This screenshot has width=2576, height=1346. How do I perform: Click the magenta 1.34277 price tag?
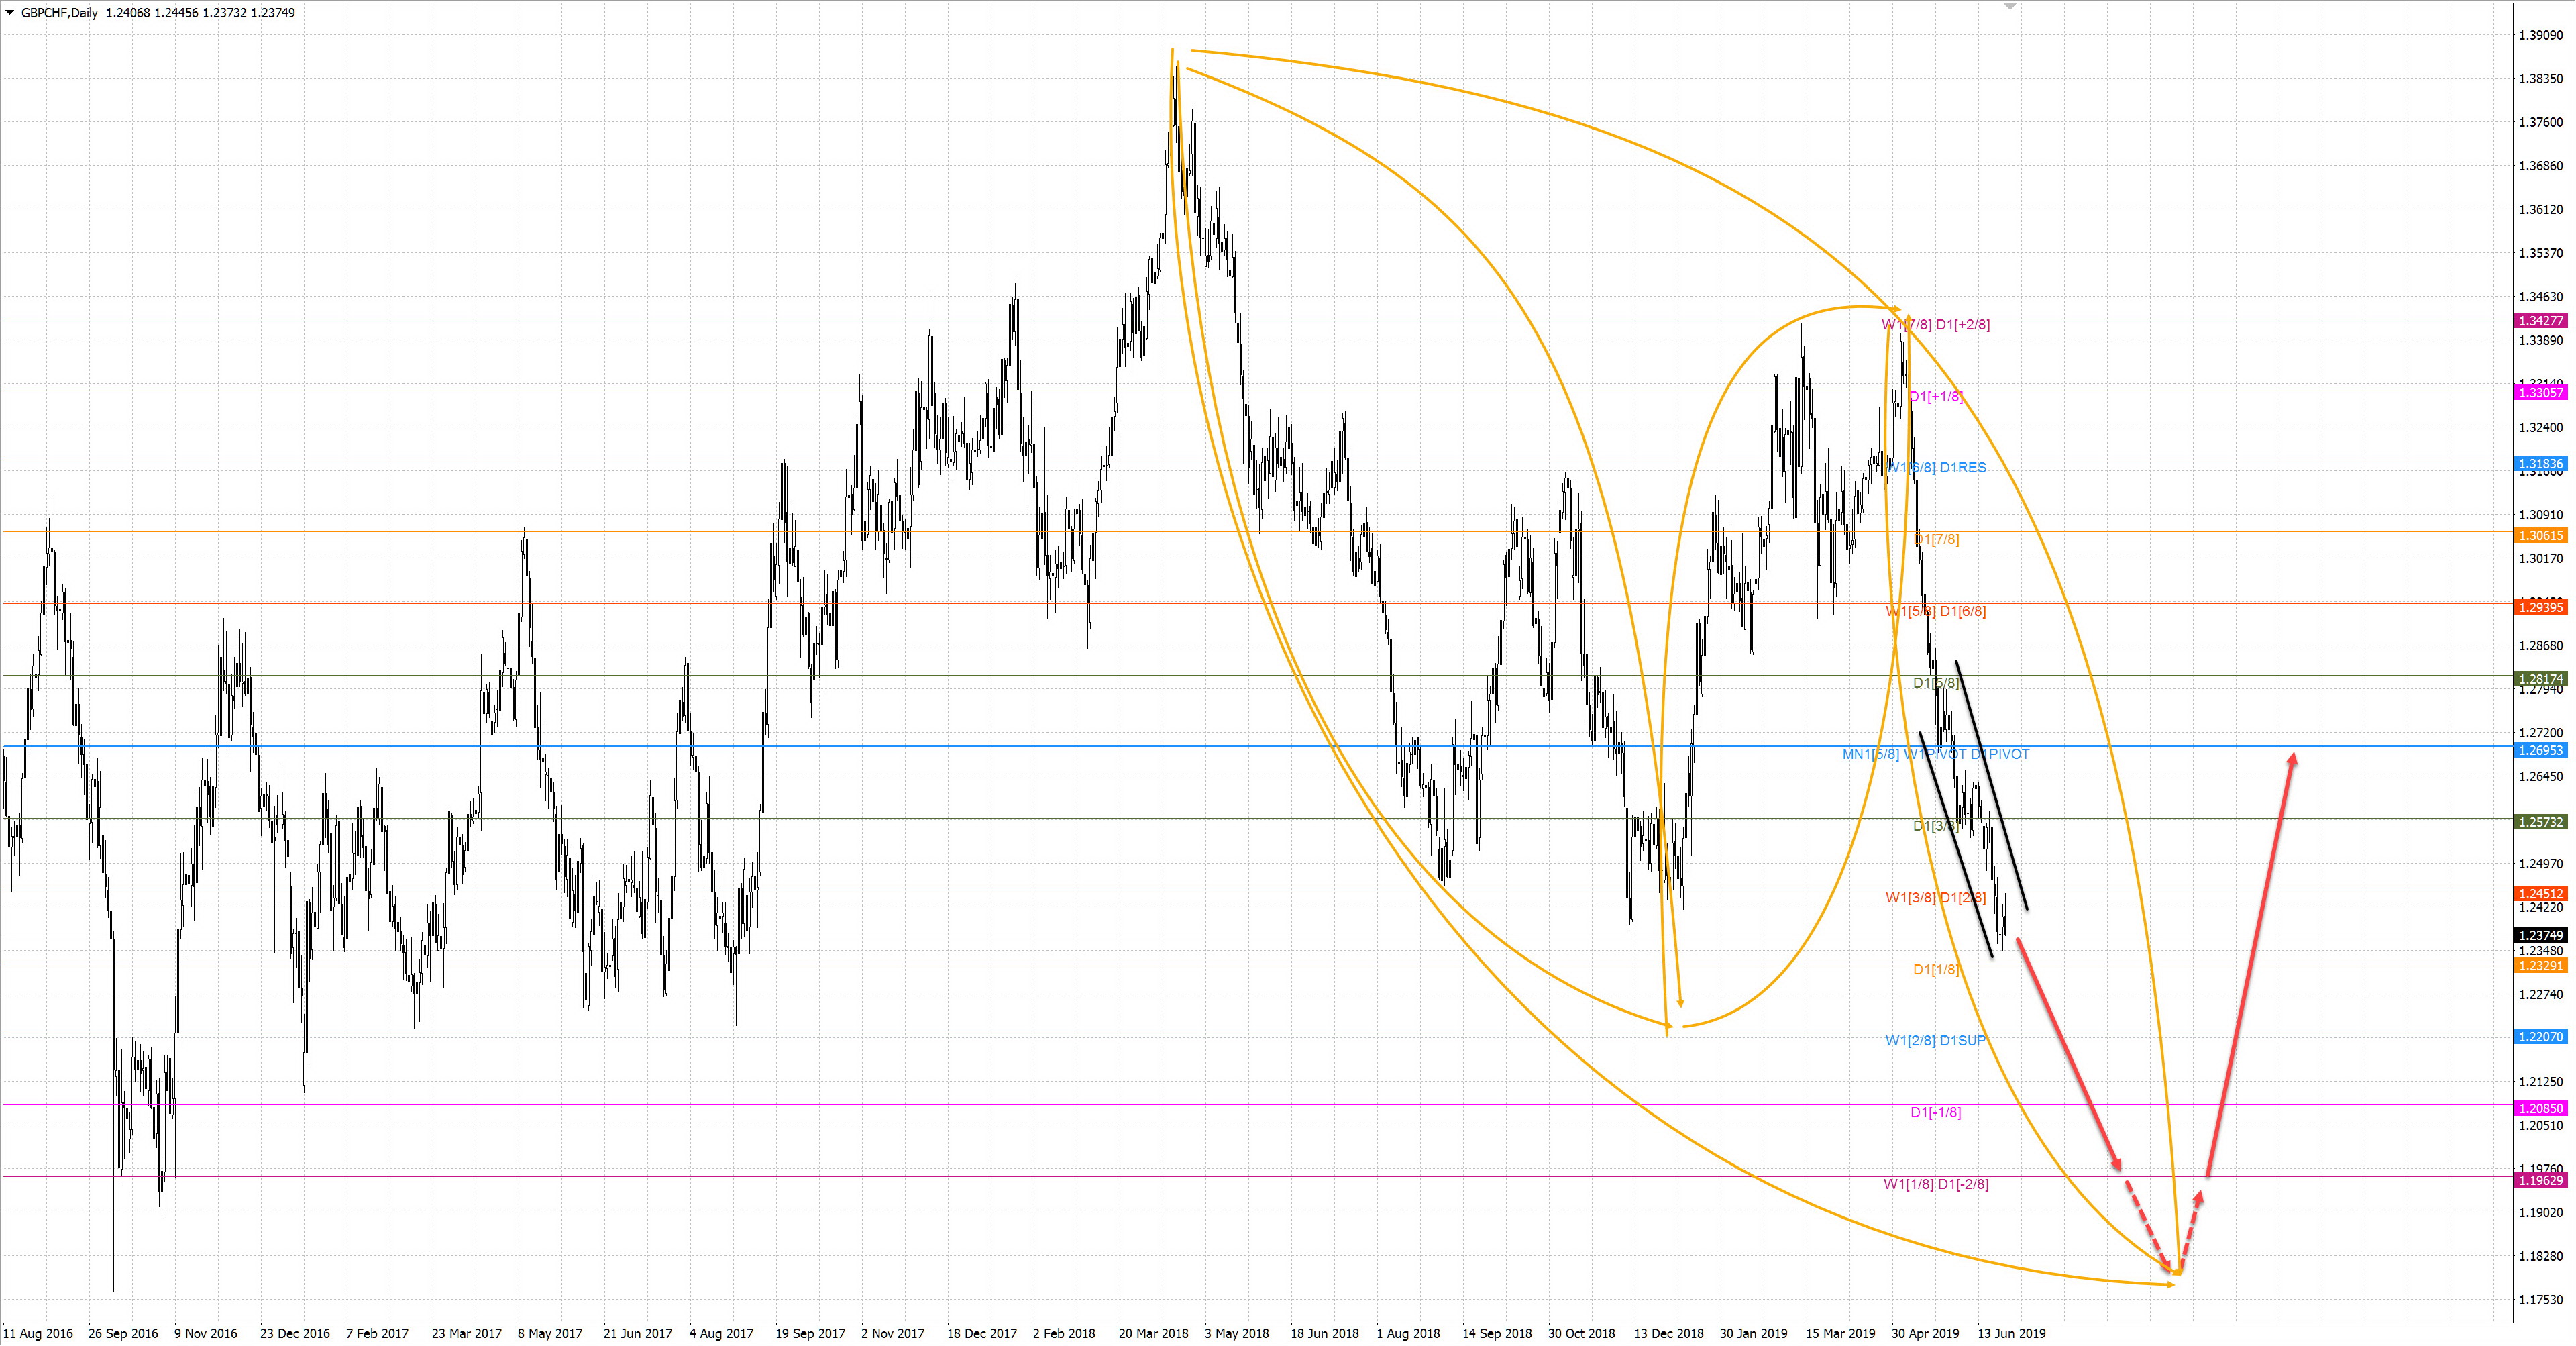point(2540,320)
